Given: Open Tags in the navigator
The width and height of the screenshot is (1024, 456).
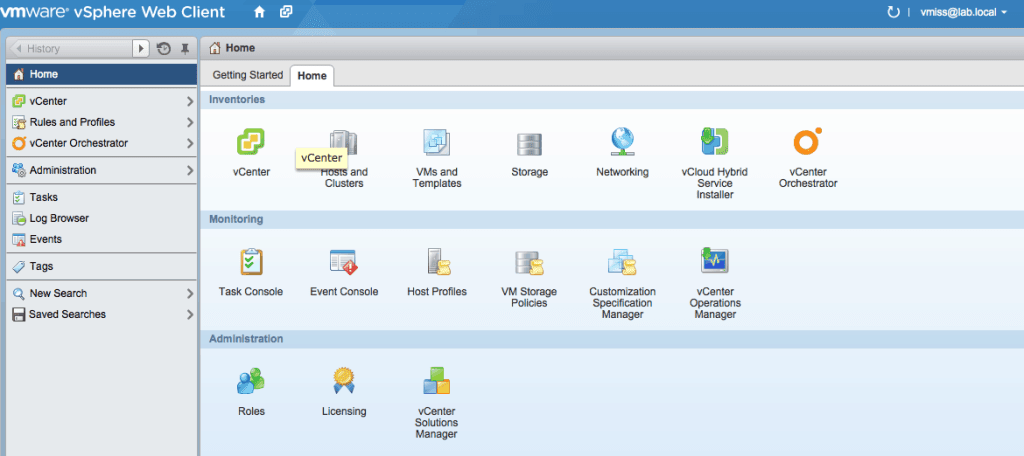Looking at the screenshot, I should [x=101, y=267].
